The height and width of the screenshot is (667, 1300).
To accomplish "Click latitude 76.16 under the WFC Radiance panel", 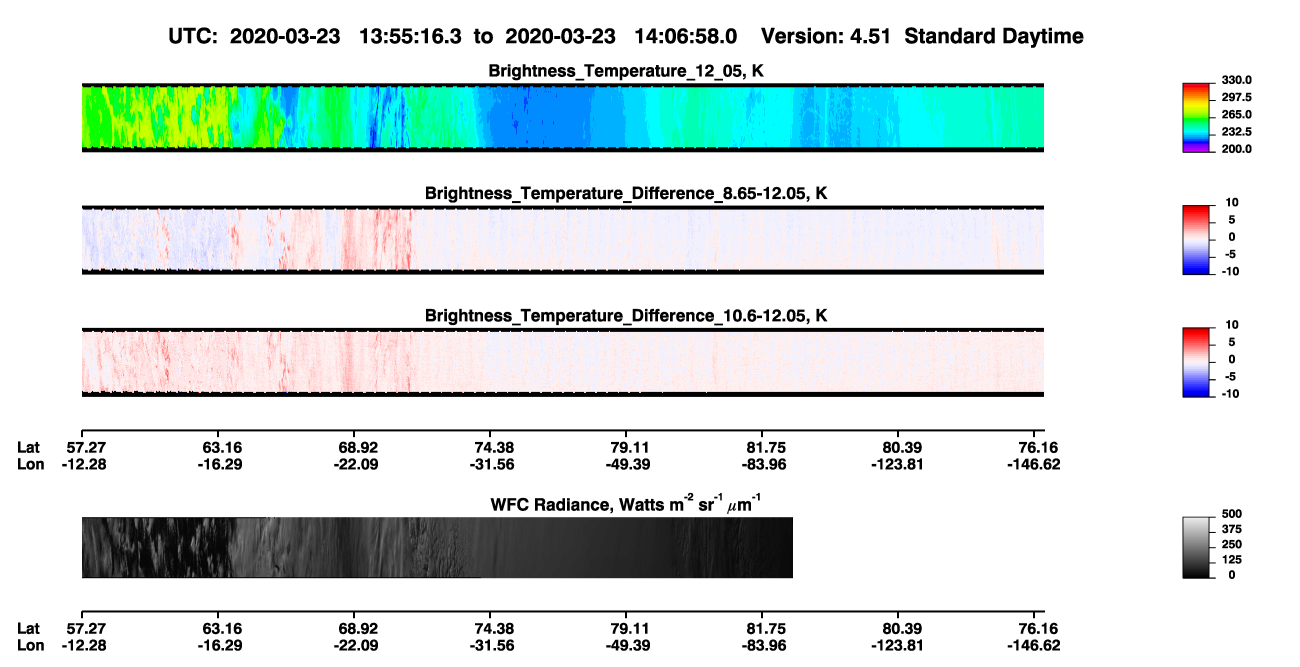I will pyautogui.click(x=1039, y=628).
